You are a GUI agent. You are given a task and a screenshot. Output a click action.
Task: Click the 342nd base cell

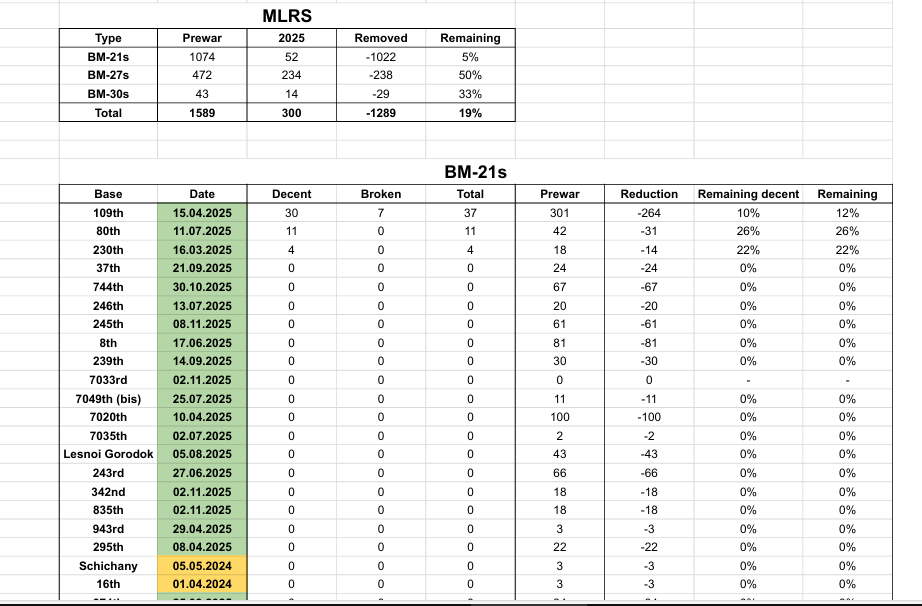click(108, 491)
